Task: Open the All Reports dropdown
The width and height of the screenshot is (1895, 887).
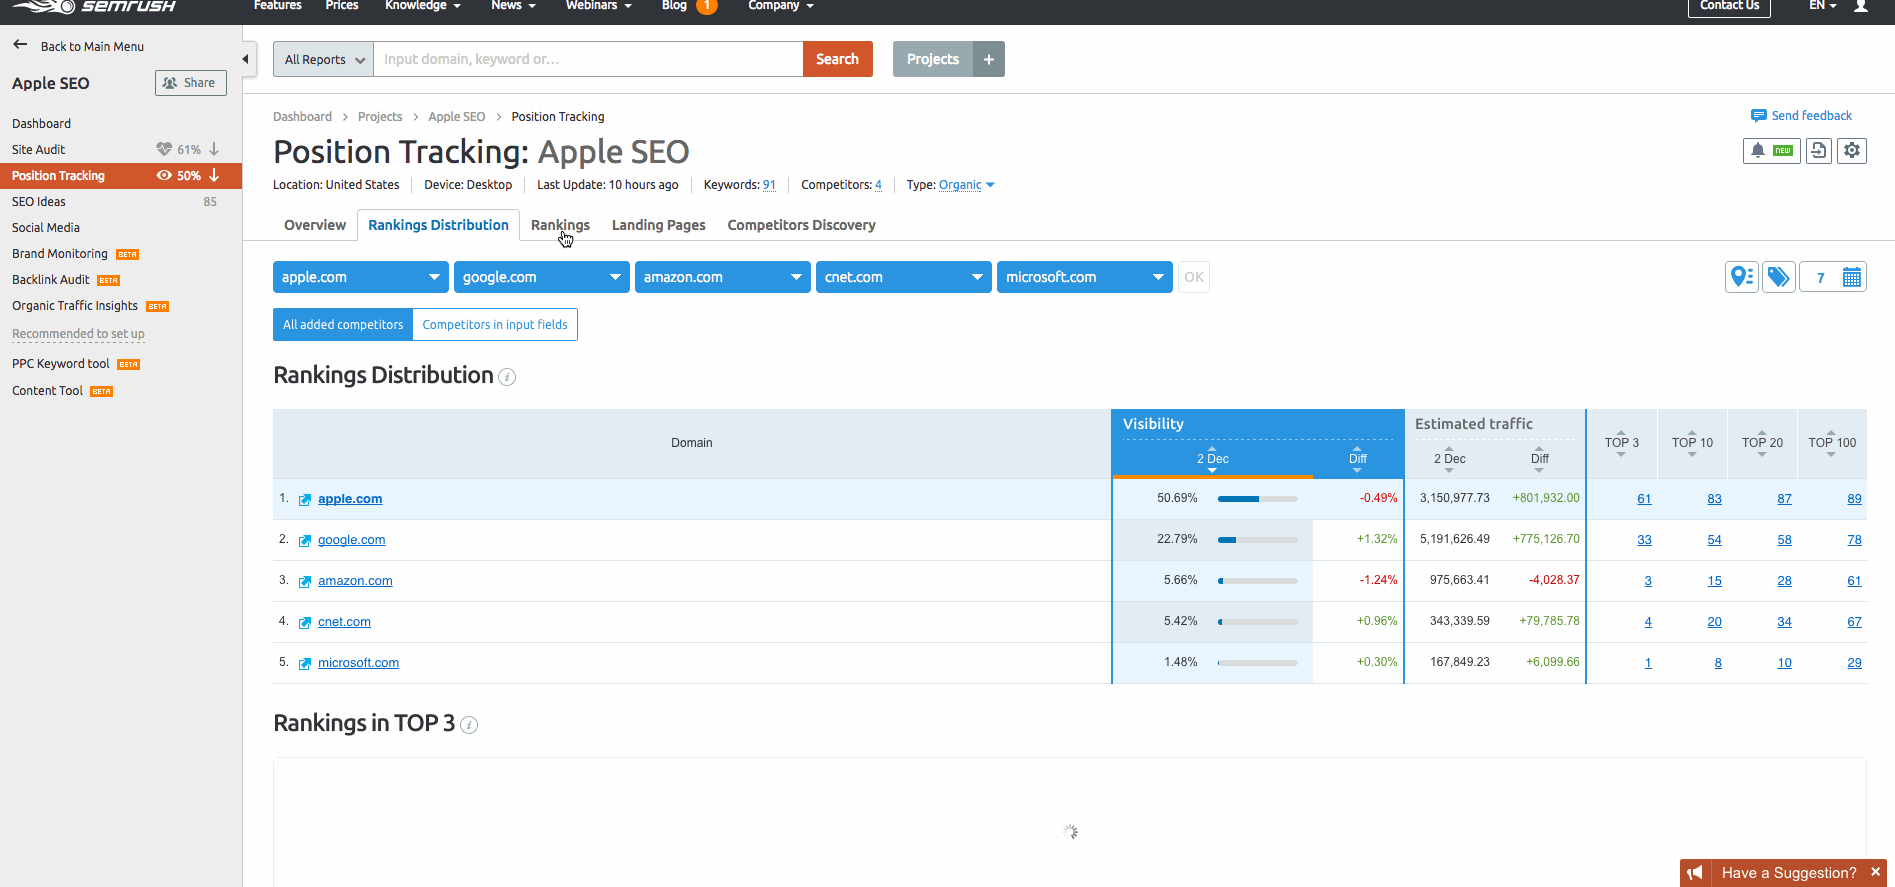Action: (x=324, y=59)
